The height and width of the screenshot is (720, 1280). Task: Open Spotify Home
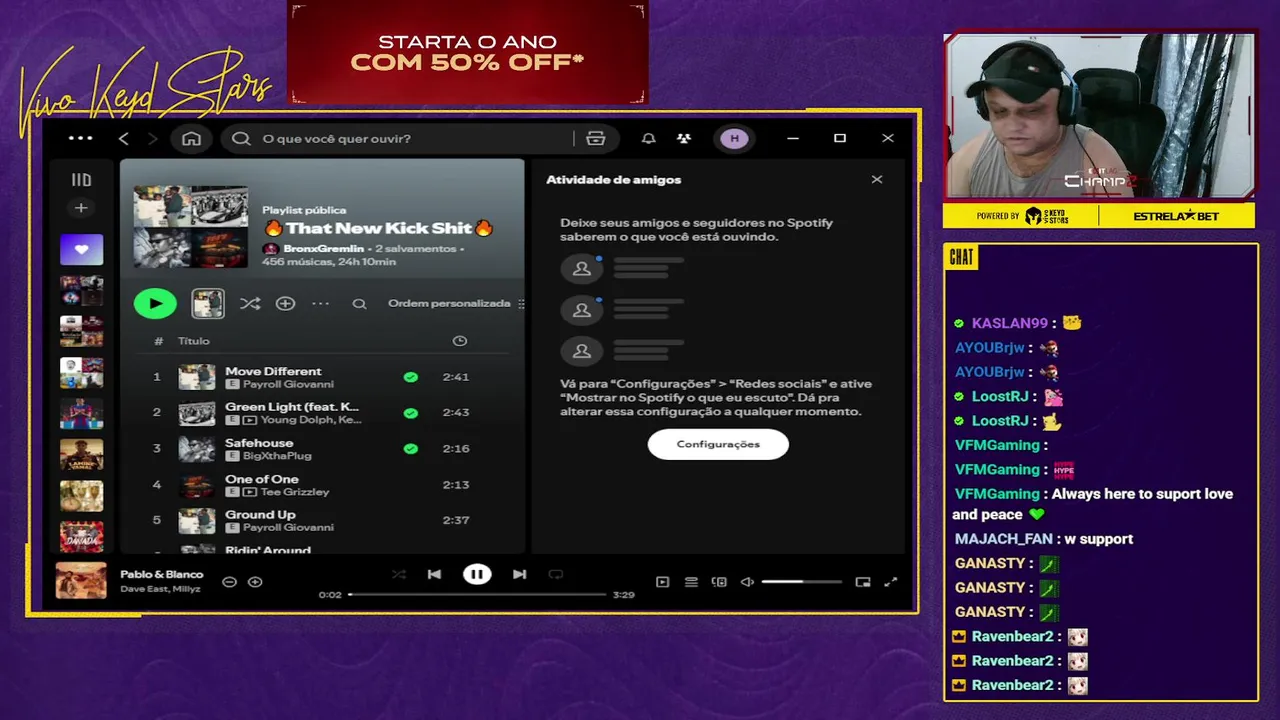tap(191, 138)
